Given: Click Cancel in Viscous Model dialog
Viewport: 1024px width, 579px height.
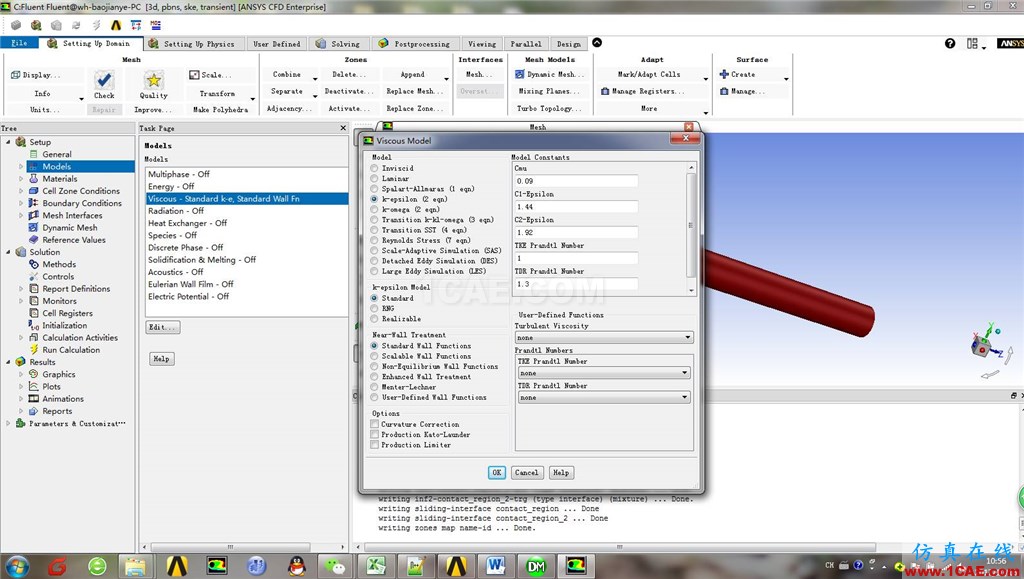Looking at the screenshot, I should 526,473.
